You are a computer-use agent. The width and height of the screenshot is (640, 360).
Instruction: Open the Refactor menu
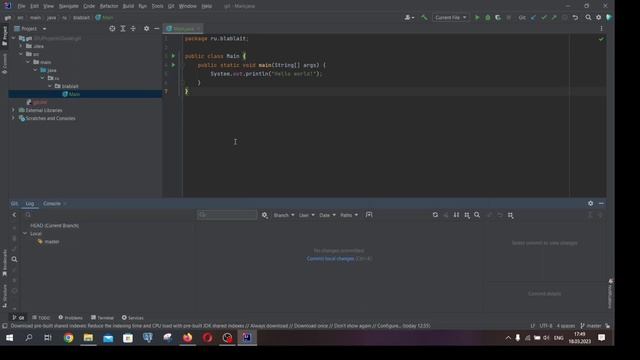click(109, 6)
